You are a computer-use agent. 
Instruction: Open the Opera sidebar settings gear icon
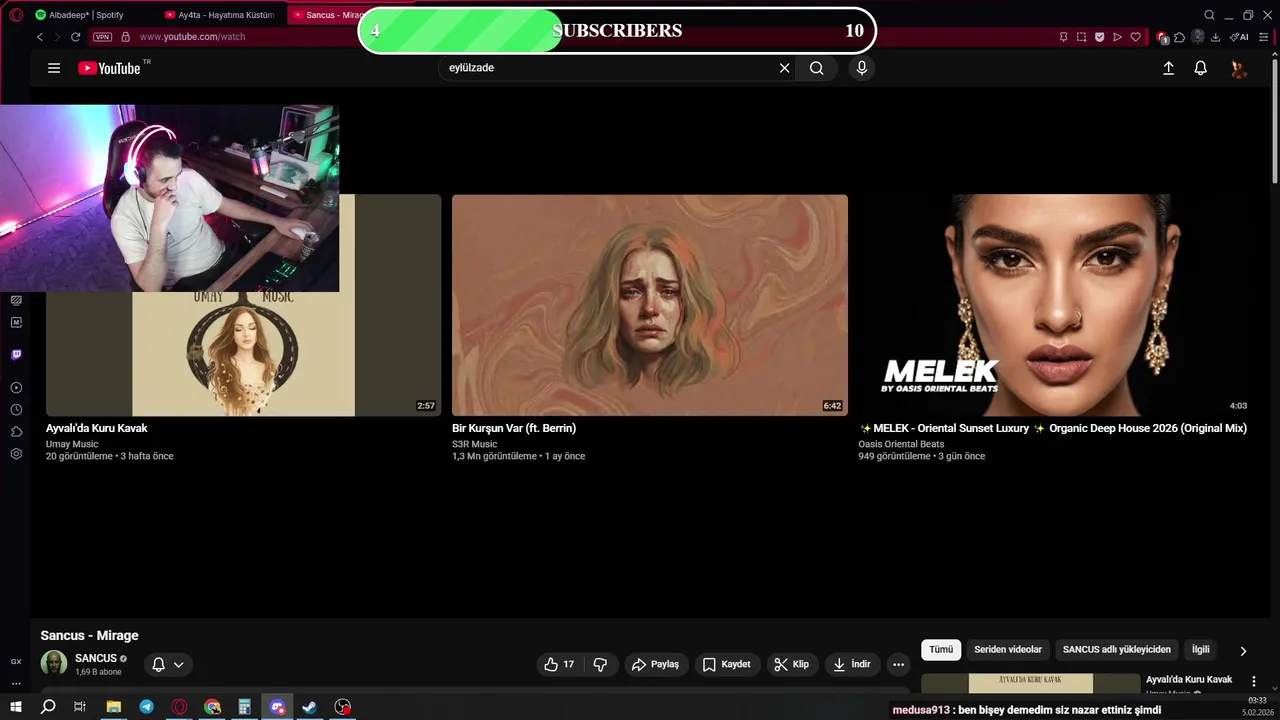pos(16,454)
